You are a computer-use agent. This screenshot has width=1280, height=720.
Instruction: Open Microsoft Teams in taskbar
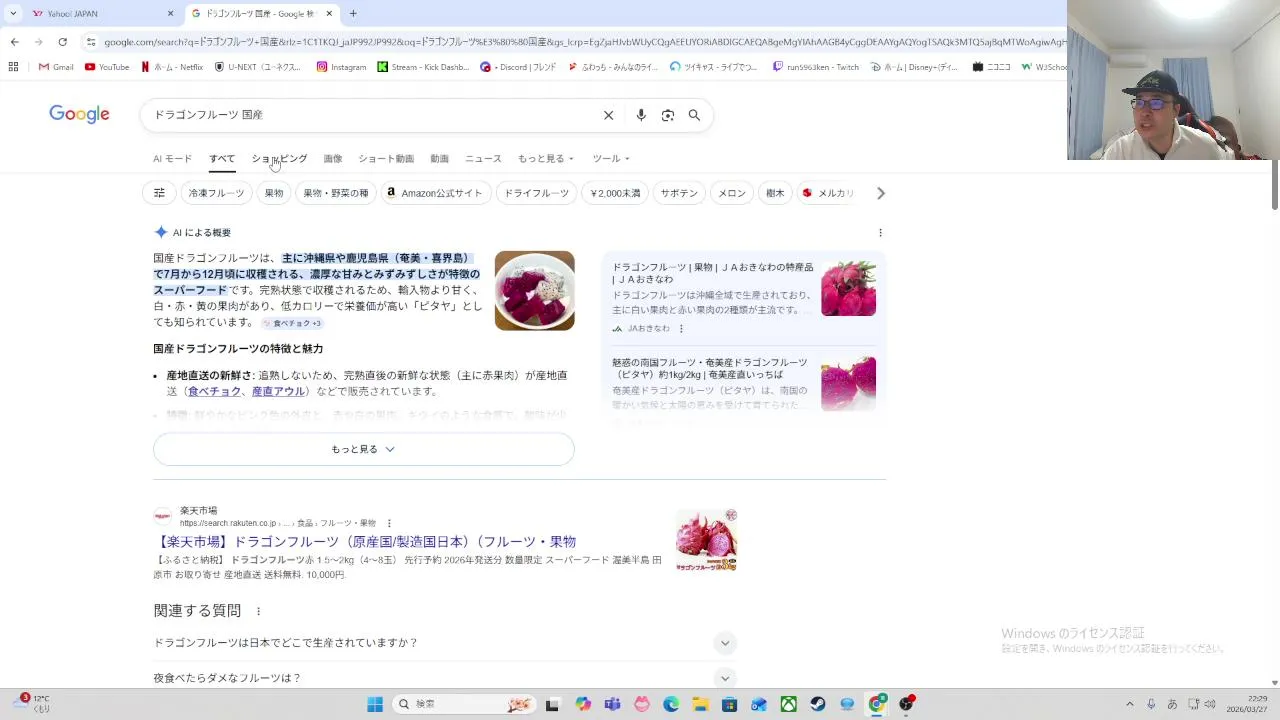tap(612, 704)
